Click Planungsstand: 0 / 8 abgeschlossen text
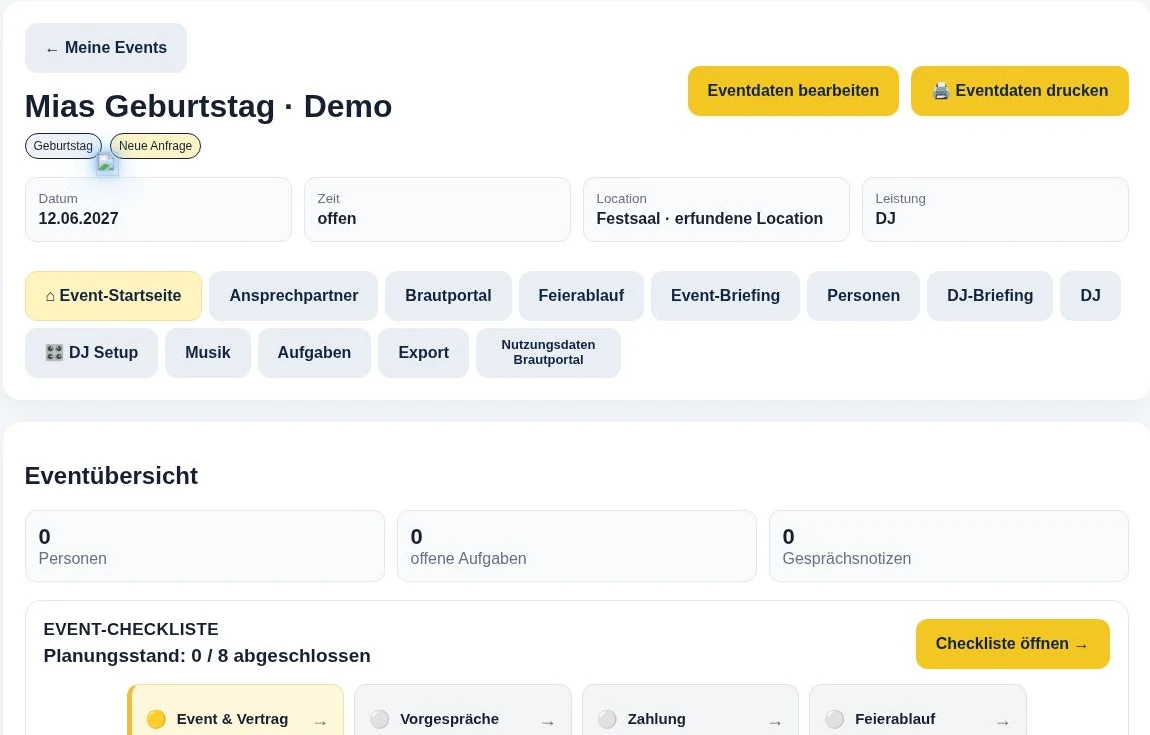1150x735 pixels. pyautogui.click(x=207, y=656)
